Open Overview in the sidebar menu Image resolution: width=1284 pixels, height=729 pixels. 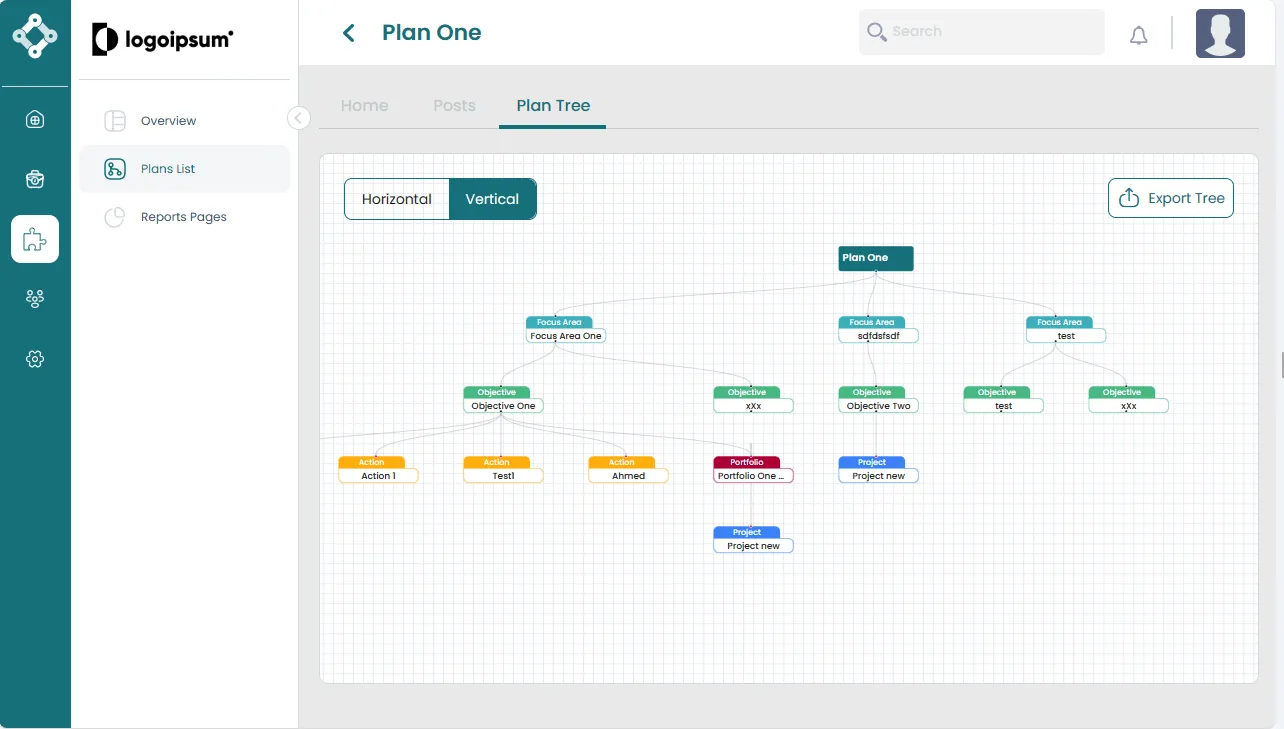(185, 121)
